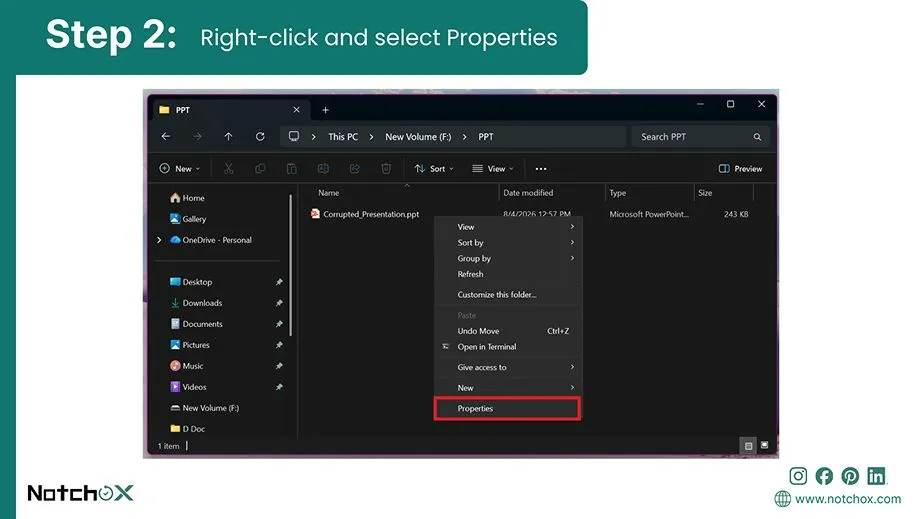Screen dimensions: 922x519
Task: Click chevron after This PC in breadcrumb
Action: [372, 137]
